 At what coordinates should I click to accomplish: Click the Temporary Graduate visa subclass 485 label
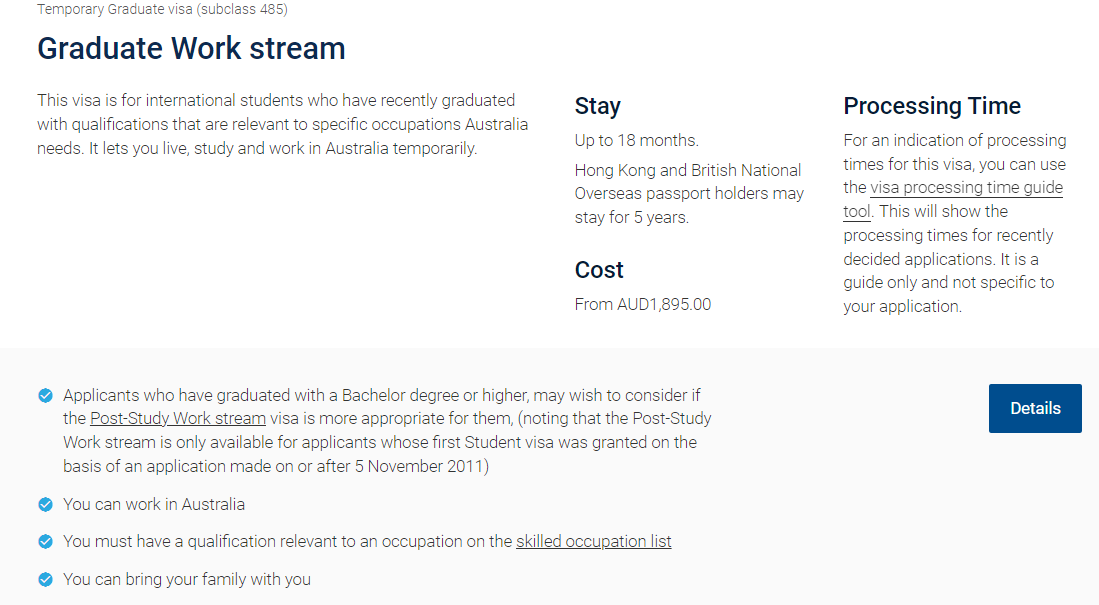point(162,9)
